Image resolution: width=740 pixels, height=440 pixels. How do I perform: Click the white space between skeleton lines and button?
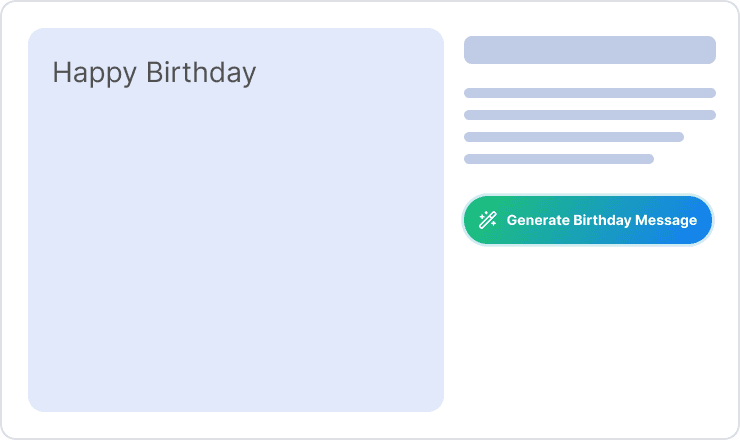point(589,178)
